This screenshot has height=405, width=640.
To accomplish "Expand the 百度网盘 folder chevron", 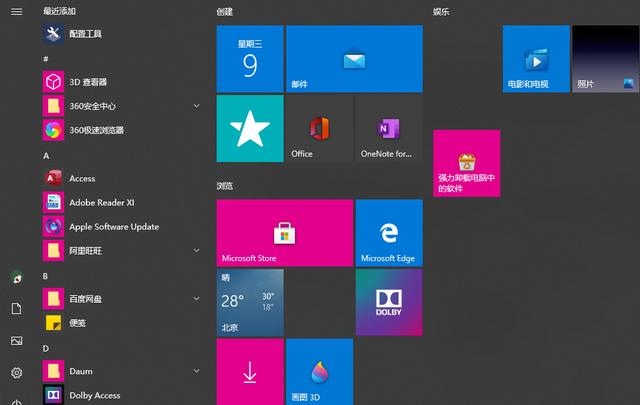I will tap(196, 298).
